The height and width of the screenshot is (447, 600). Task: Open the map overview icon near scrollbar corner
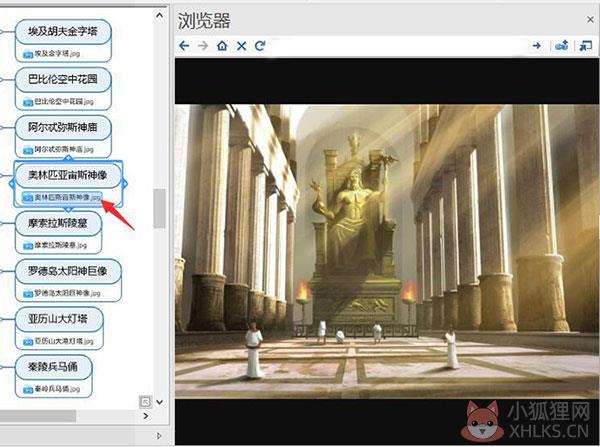coord(145,402)
